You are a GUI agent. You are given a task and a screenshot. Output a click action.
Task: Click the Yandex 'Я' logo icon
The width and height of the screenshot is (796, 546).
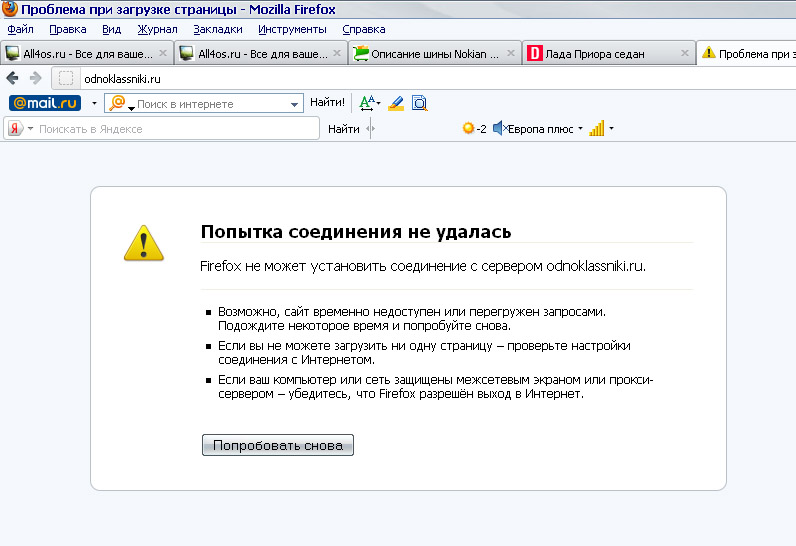click(15, 129)
